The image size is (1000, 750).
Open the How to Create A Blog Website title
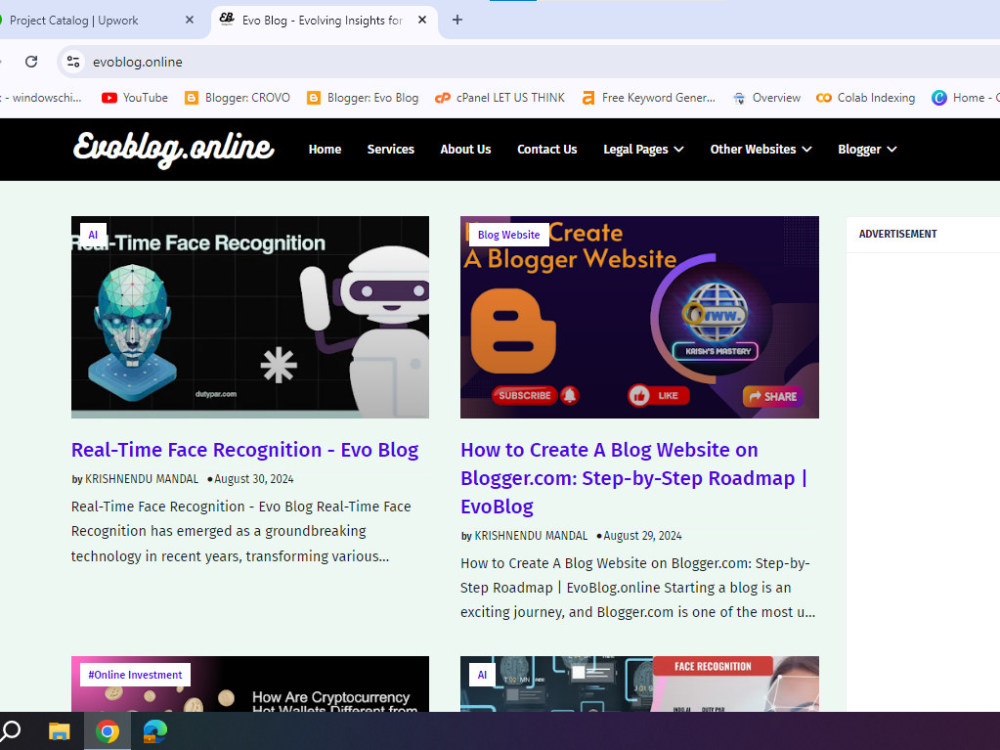coord(635,478)
